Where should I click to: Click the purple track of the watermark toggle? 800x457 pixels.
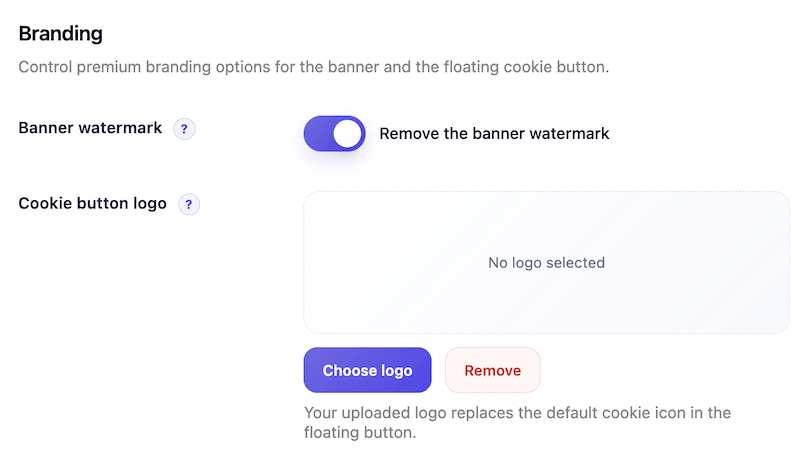[320, 133]
